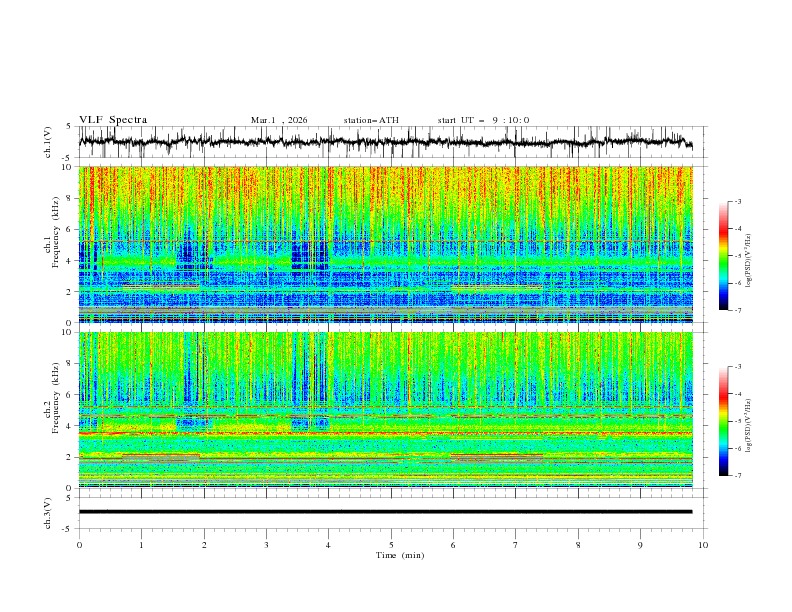Click the "-3" label on ch.2 color bar
This screenshot has height=612, width=792.
coord(738,367)
